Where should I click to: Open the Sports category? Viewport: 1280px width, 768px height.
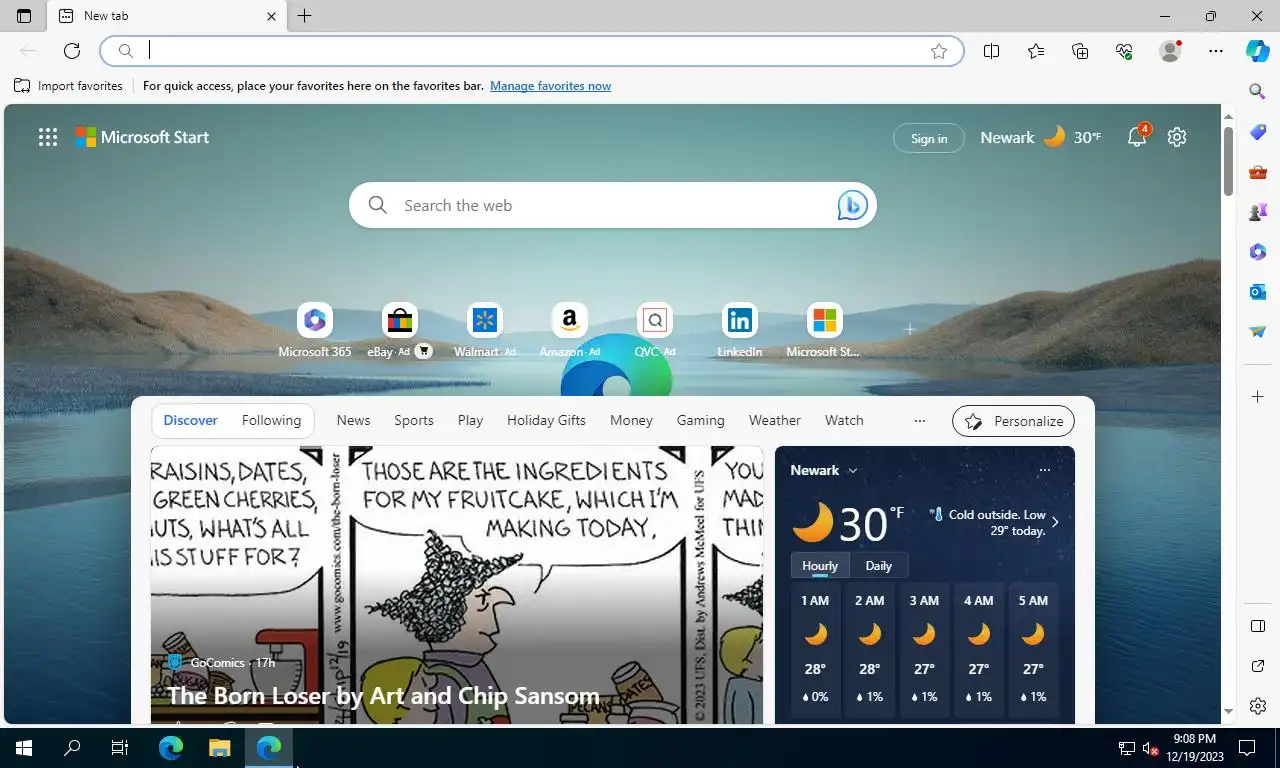(x=414, y=421)
